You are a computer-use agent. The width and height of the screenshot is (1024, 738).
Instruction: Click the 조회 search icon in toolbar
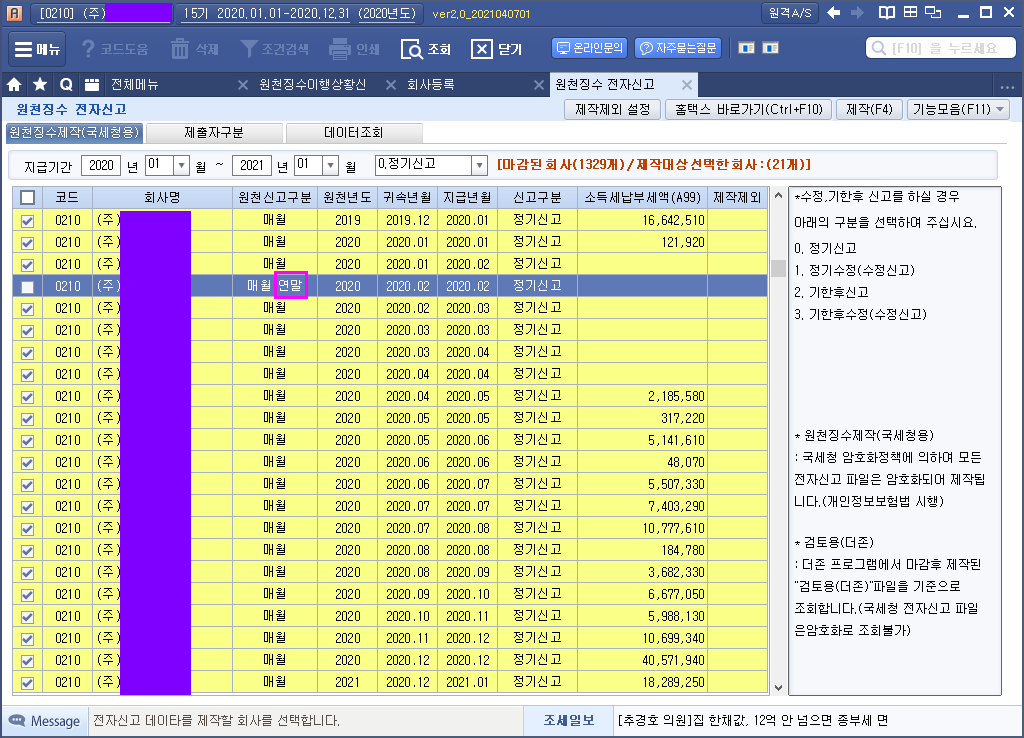pos(412,49)
